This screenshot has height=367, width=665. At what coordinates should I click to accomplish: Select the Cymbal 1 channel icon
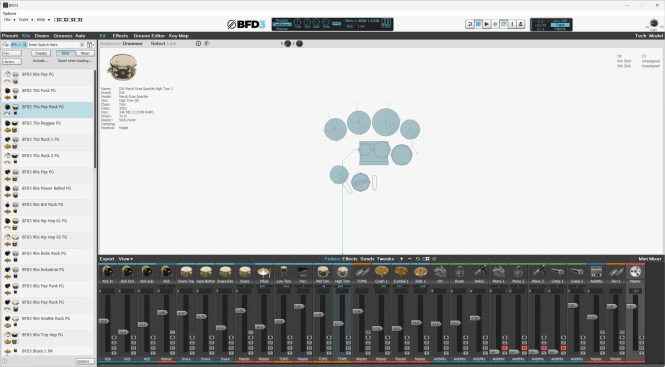click(x=401, y=272)
